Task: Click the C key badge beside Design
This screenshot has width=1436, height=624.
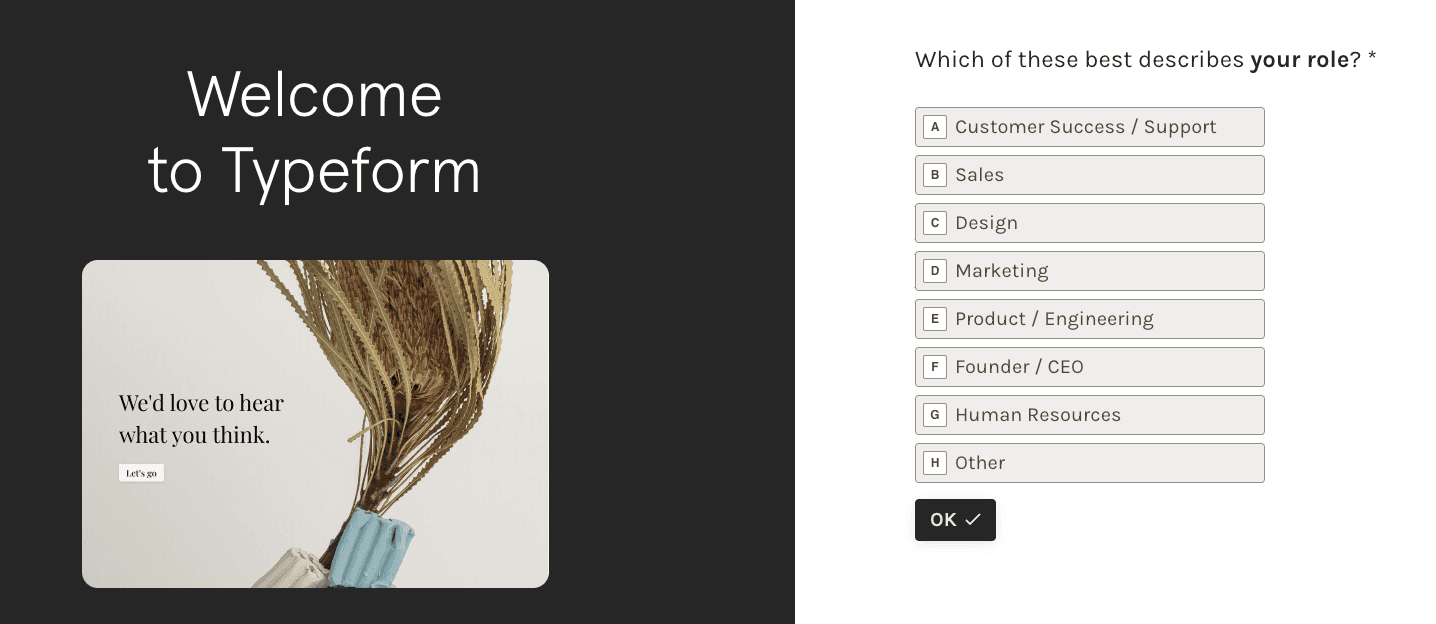Action: click(x=935, y=223)
